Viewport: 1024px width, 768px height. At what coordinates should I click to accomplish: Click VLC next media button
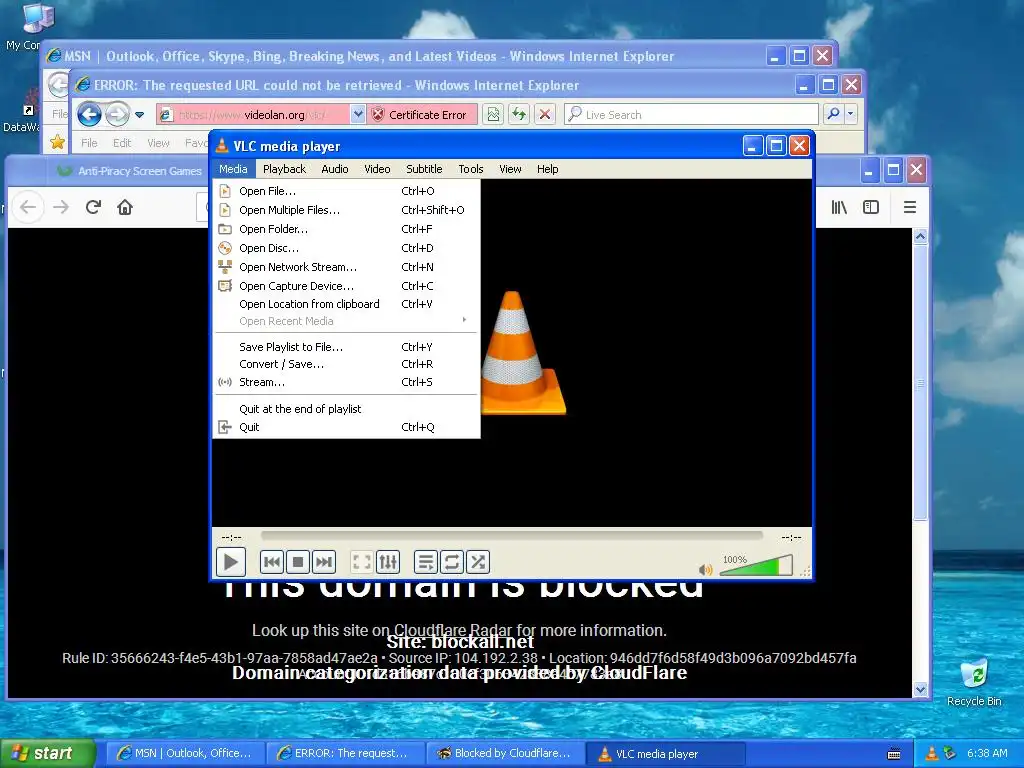324,562
